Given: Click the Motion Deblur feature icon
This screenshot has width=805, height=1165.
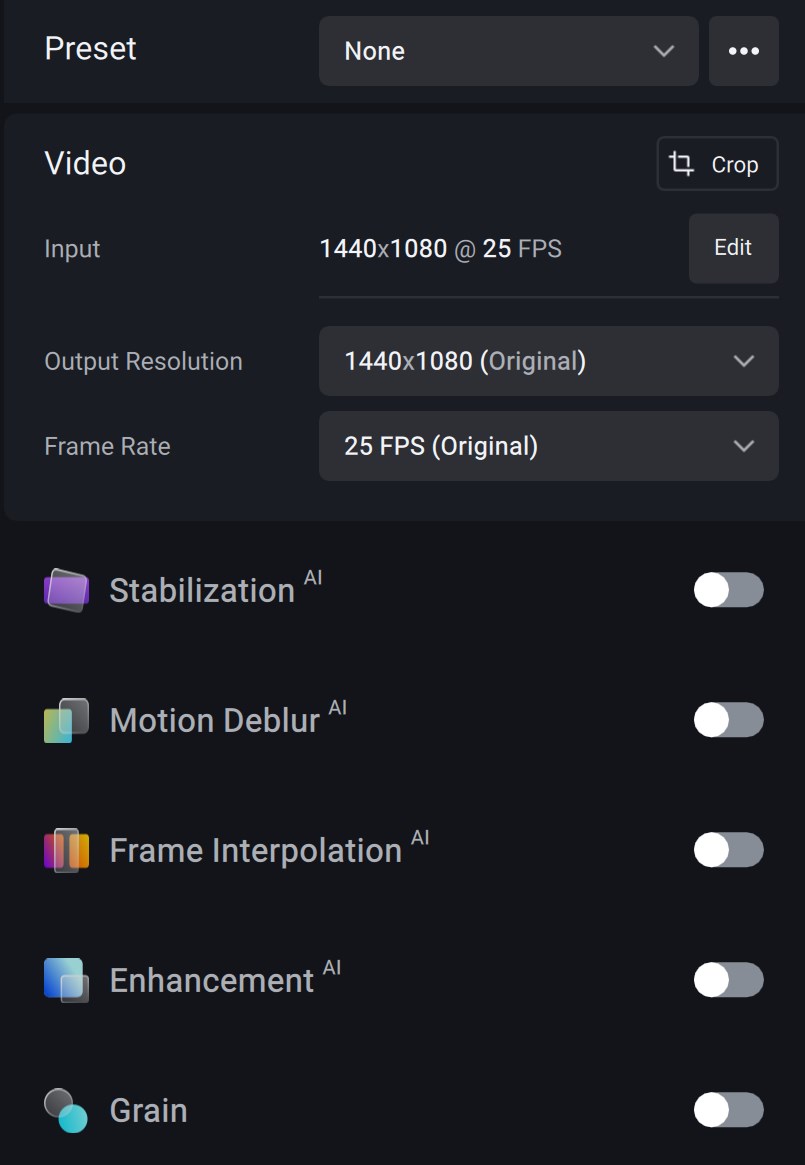Looking at the screenshot, I should pyautogui.click(x=66, y=720).
